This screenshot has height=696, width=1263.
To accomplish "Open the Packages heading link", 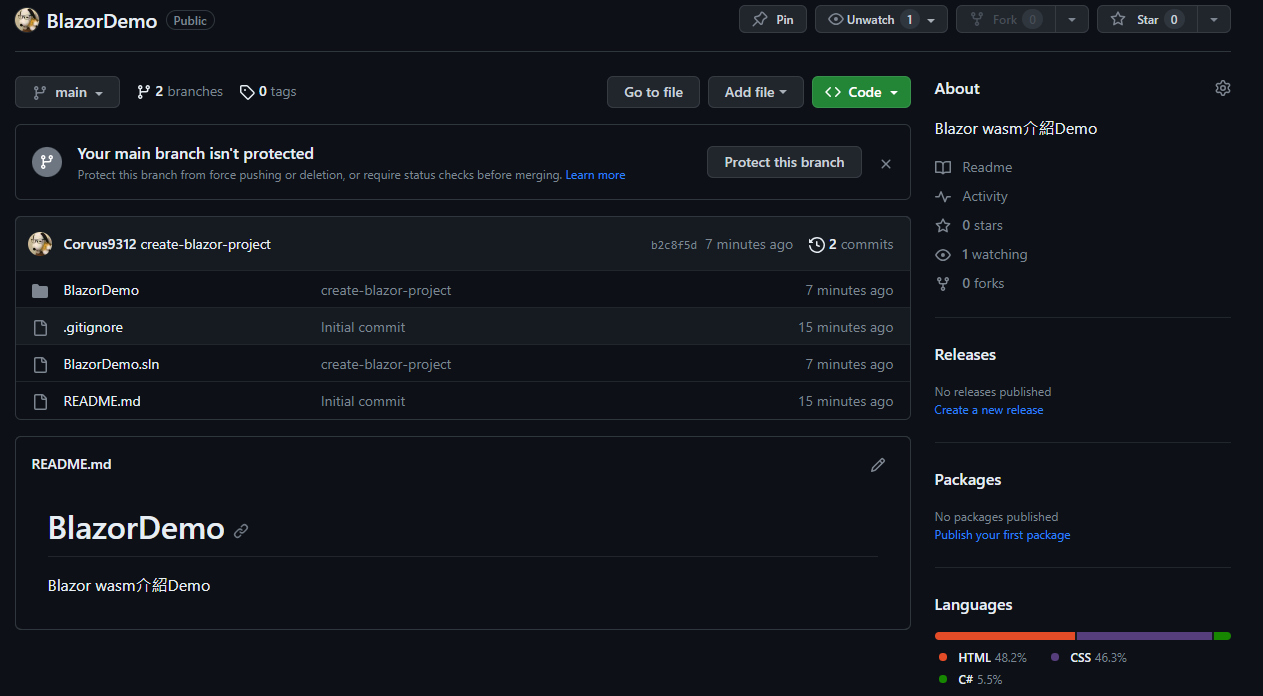I will [x=968, y=479].
